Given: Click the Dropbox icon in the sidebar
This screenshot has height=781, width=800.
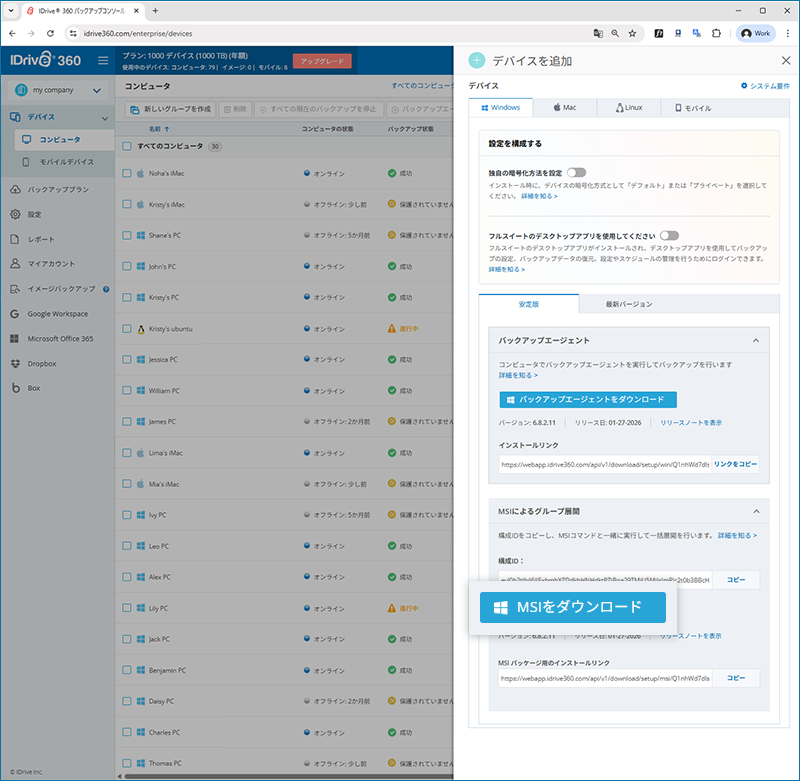Looking at the screenshot, I should 15,363.
